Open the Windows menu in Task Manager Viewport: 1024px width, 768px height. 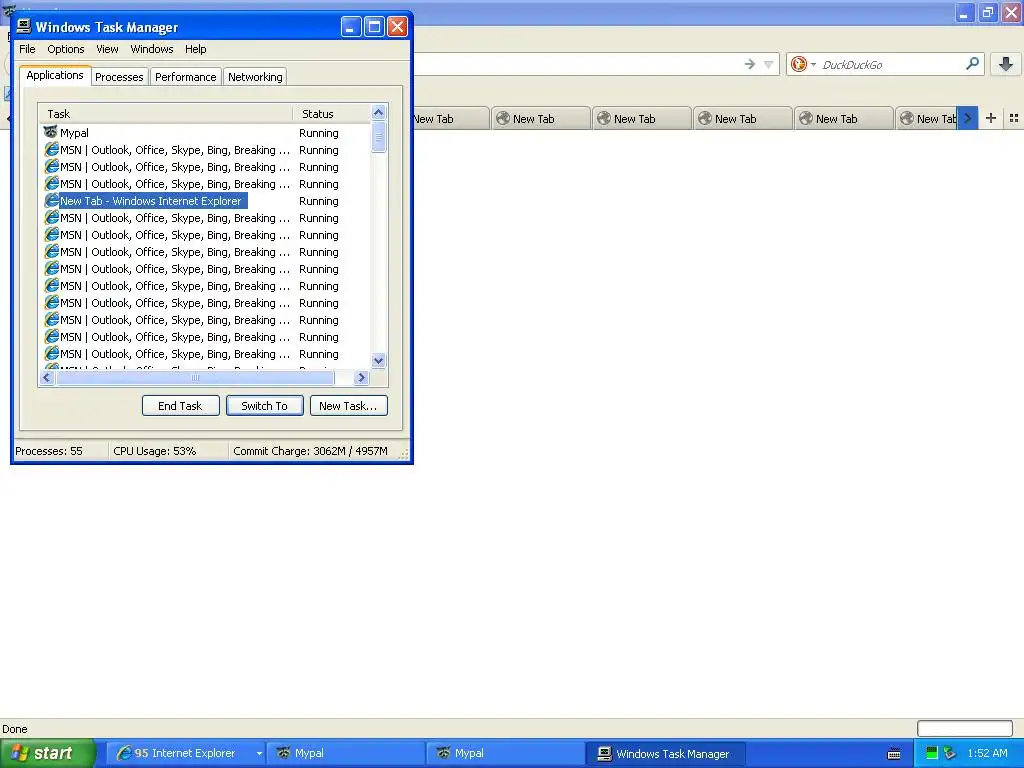pos(152,49)
